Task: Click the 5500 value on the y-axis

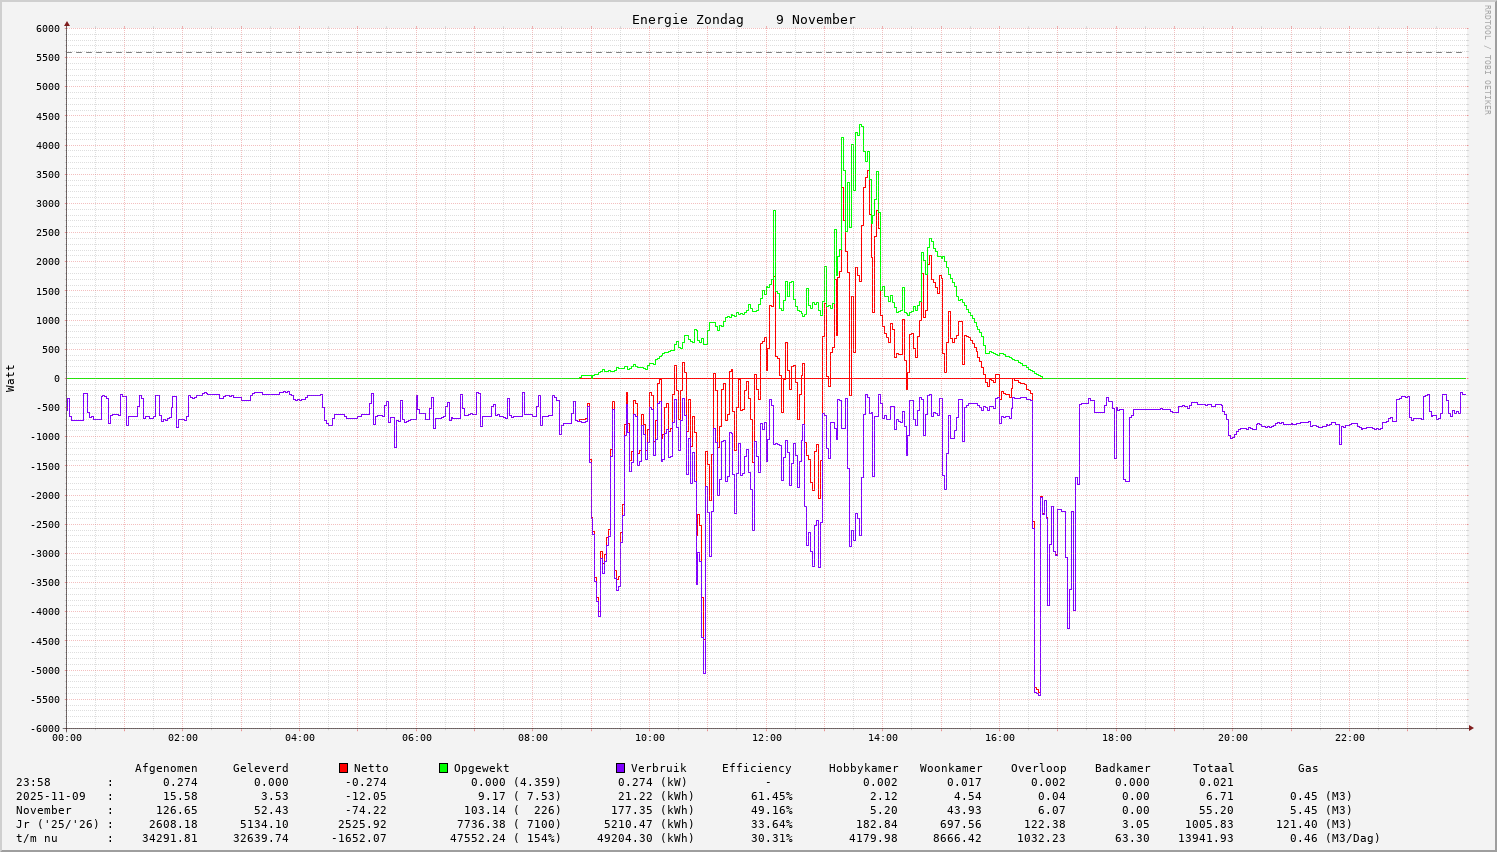Action: coord(48,57)
